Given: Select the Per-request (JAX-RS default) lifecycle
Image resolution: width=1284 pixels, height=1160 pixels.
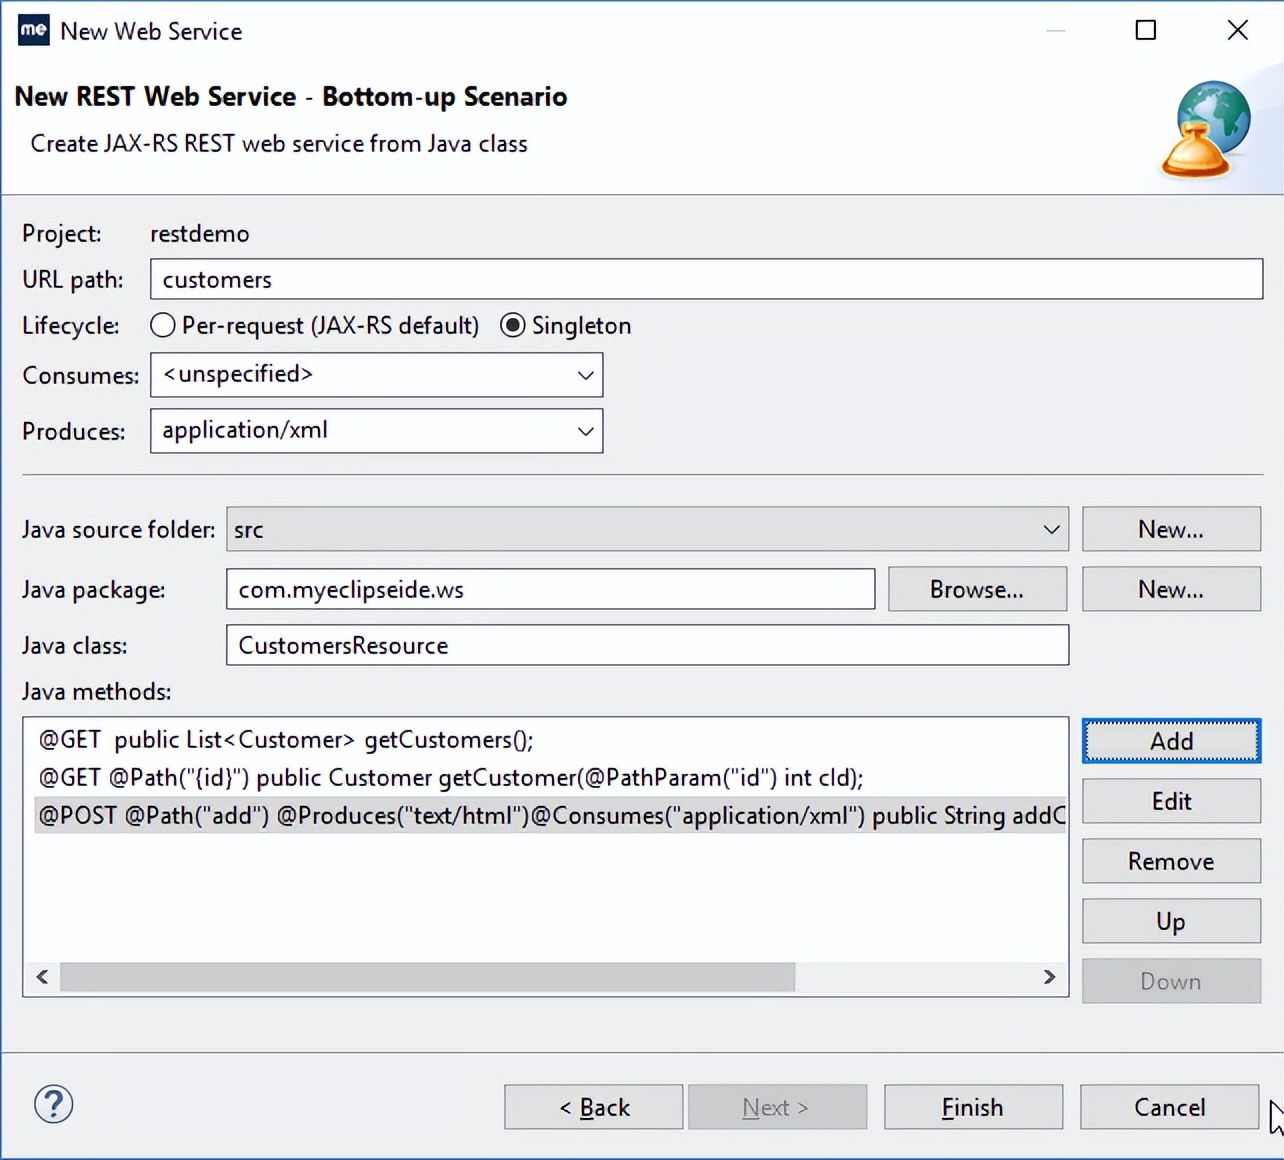Looking at the screenshot, I should [162, 325].
